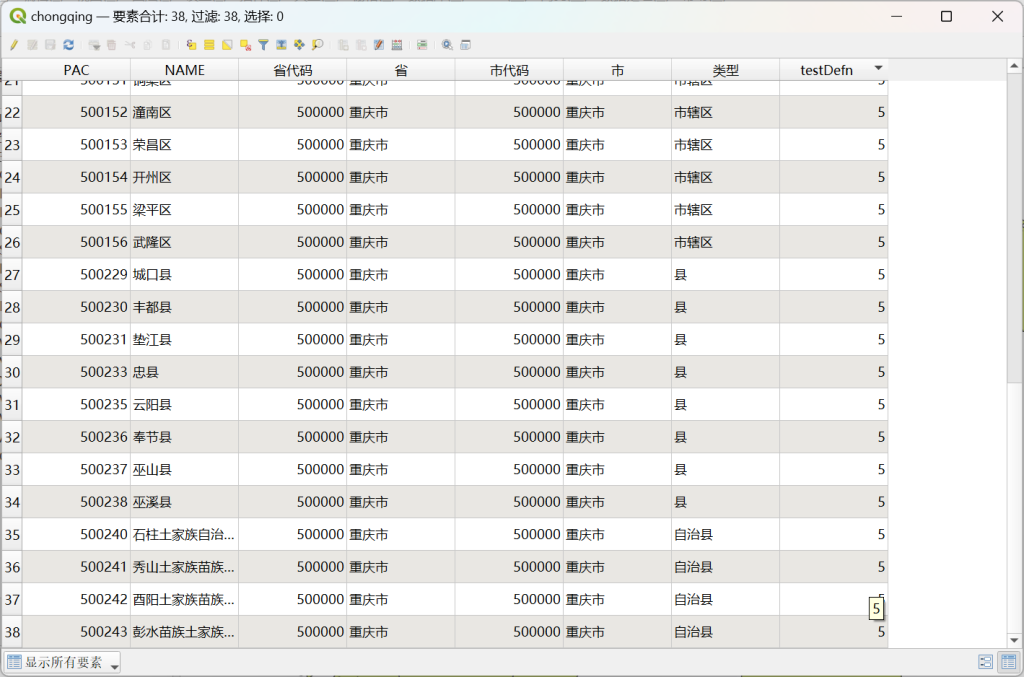Click the 城口县 name cell
The height and width of the screenshot is (677, 1024).
pos(185,275)
